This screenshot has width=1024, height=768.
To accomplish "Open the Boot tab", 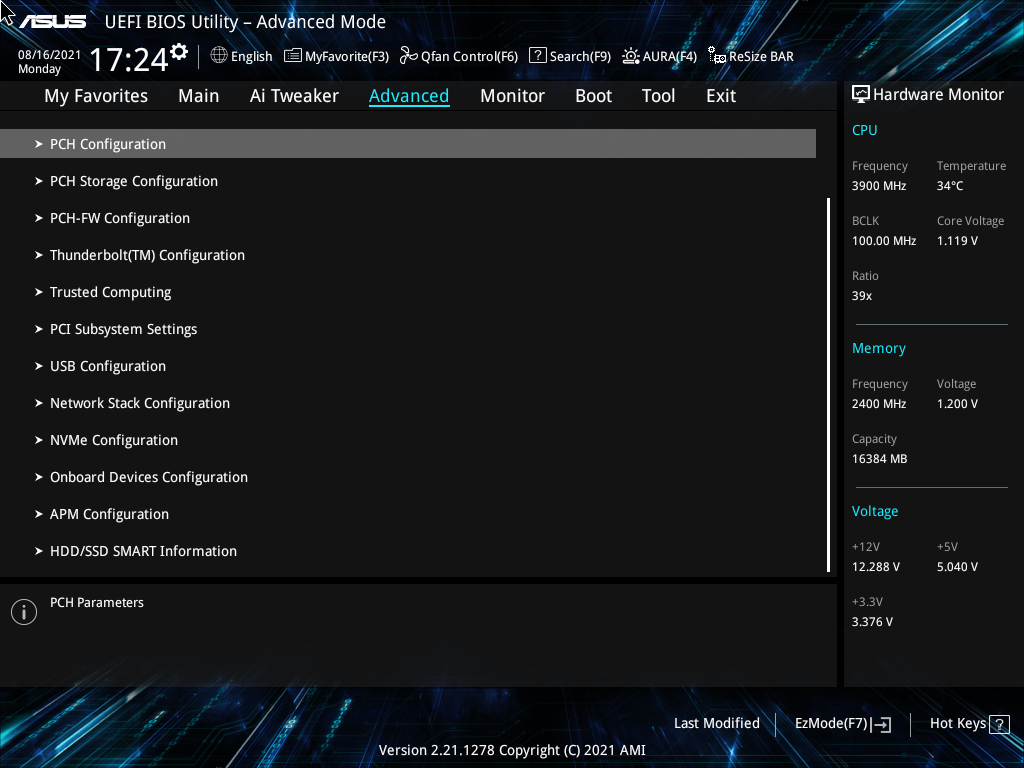I will (594, 96).
